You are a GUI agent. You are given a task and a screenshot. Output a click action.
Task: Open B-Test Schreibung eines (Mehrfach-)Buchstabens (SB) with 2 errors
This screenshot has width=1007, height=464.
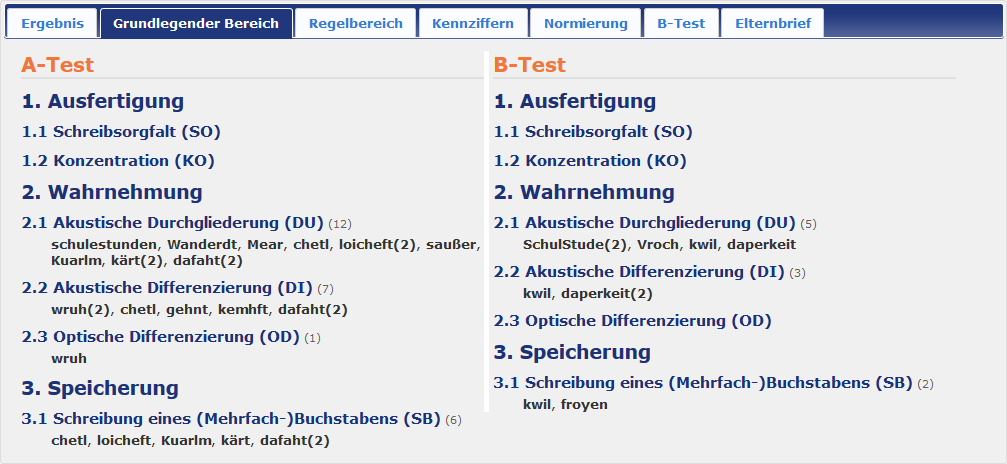[x=702, y=382]
